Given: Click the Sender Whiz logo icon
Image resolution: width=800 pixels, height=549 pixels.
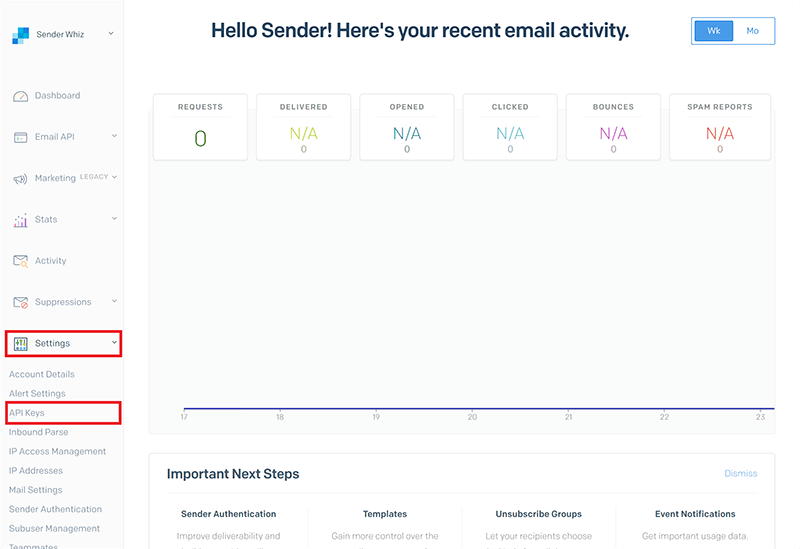Looking at the screenshot, I should click(x=21, y=36).
